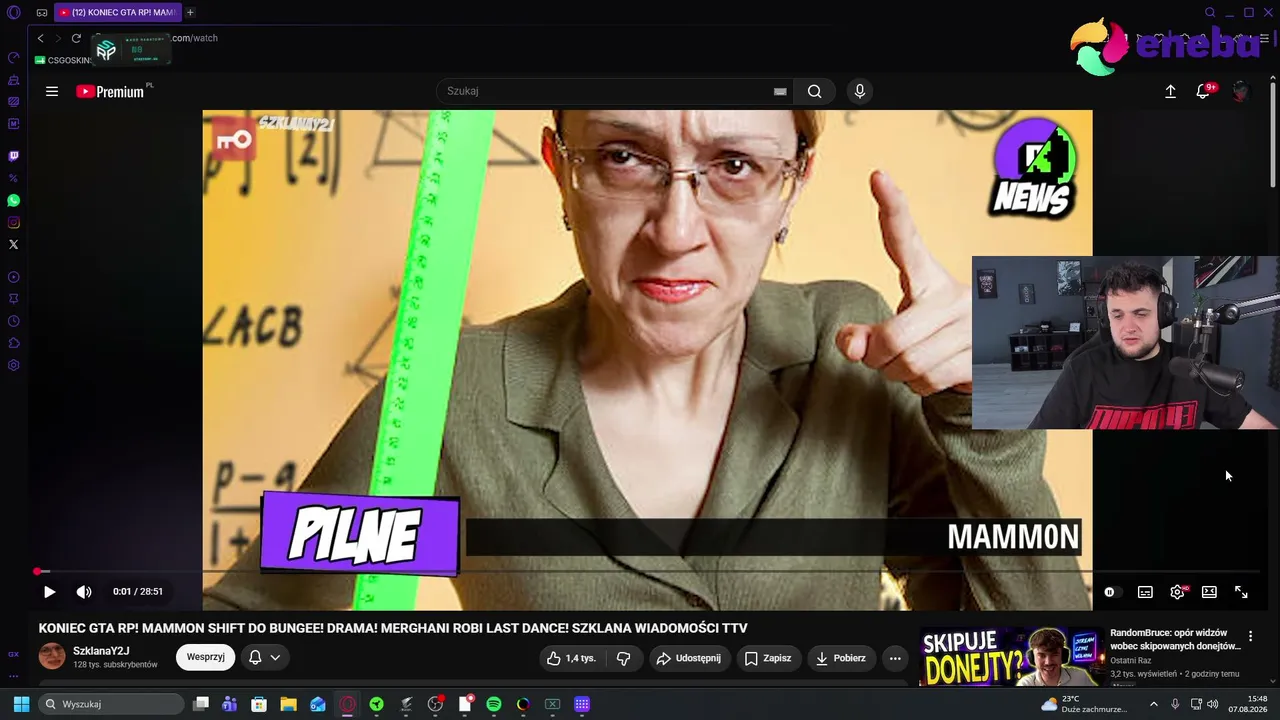Mute the video volume
The width and height of the screenshot is (1280, 720).
[x=84, y=592]
